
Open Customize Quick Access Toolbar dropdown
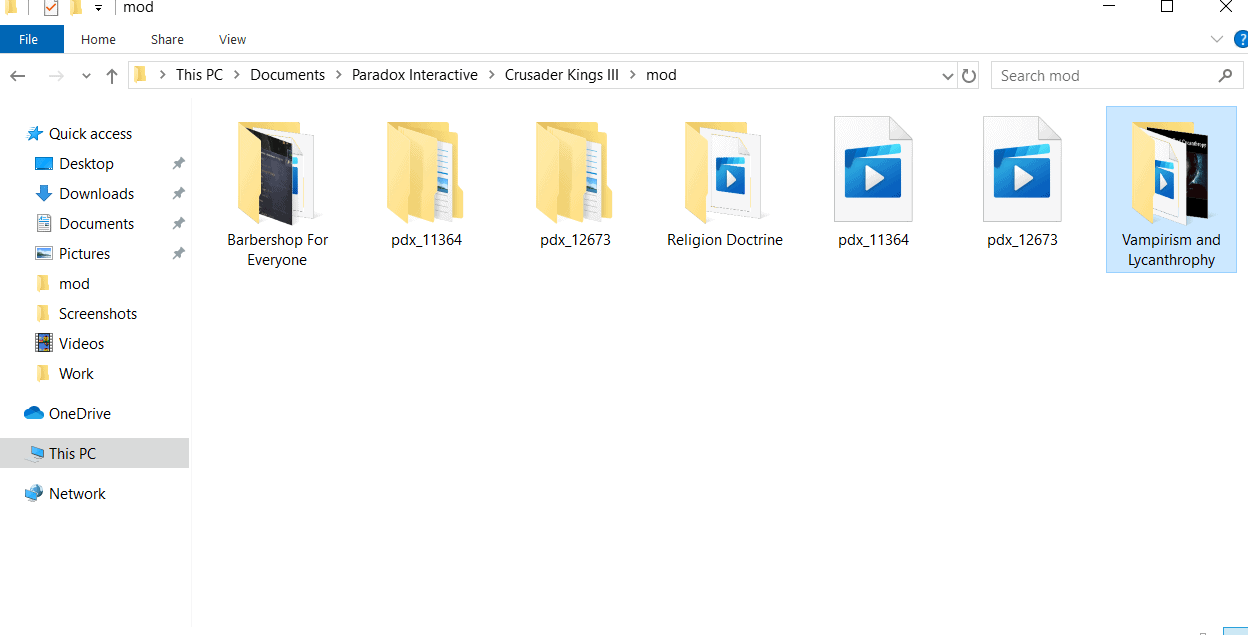98,8
